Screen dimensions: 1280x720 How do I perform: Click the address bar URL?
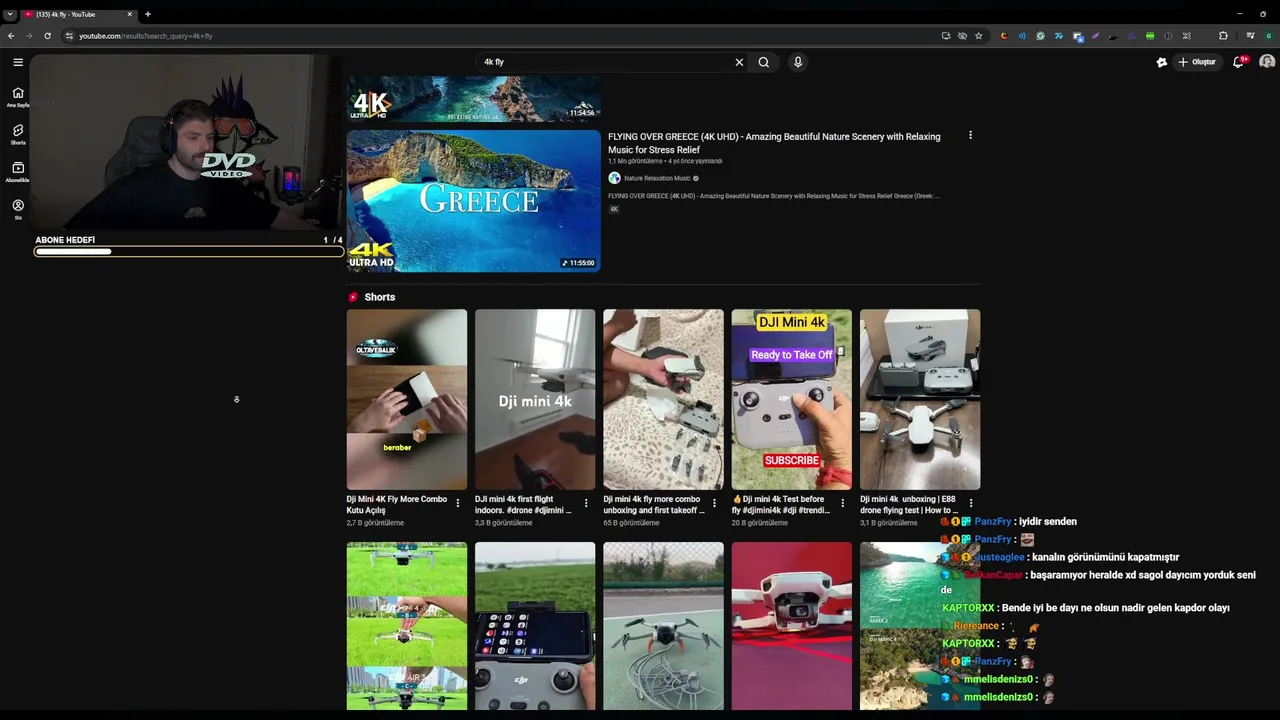146,36
